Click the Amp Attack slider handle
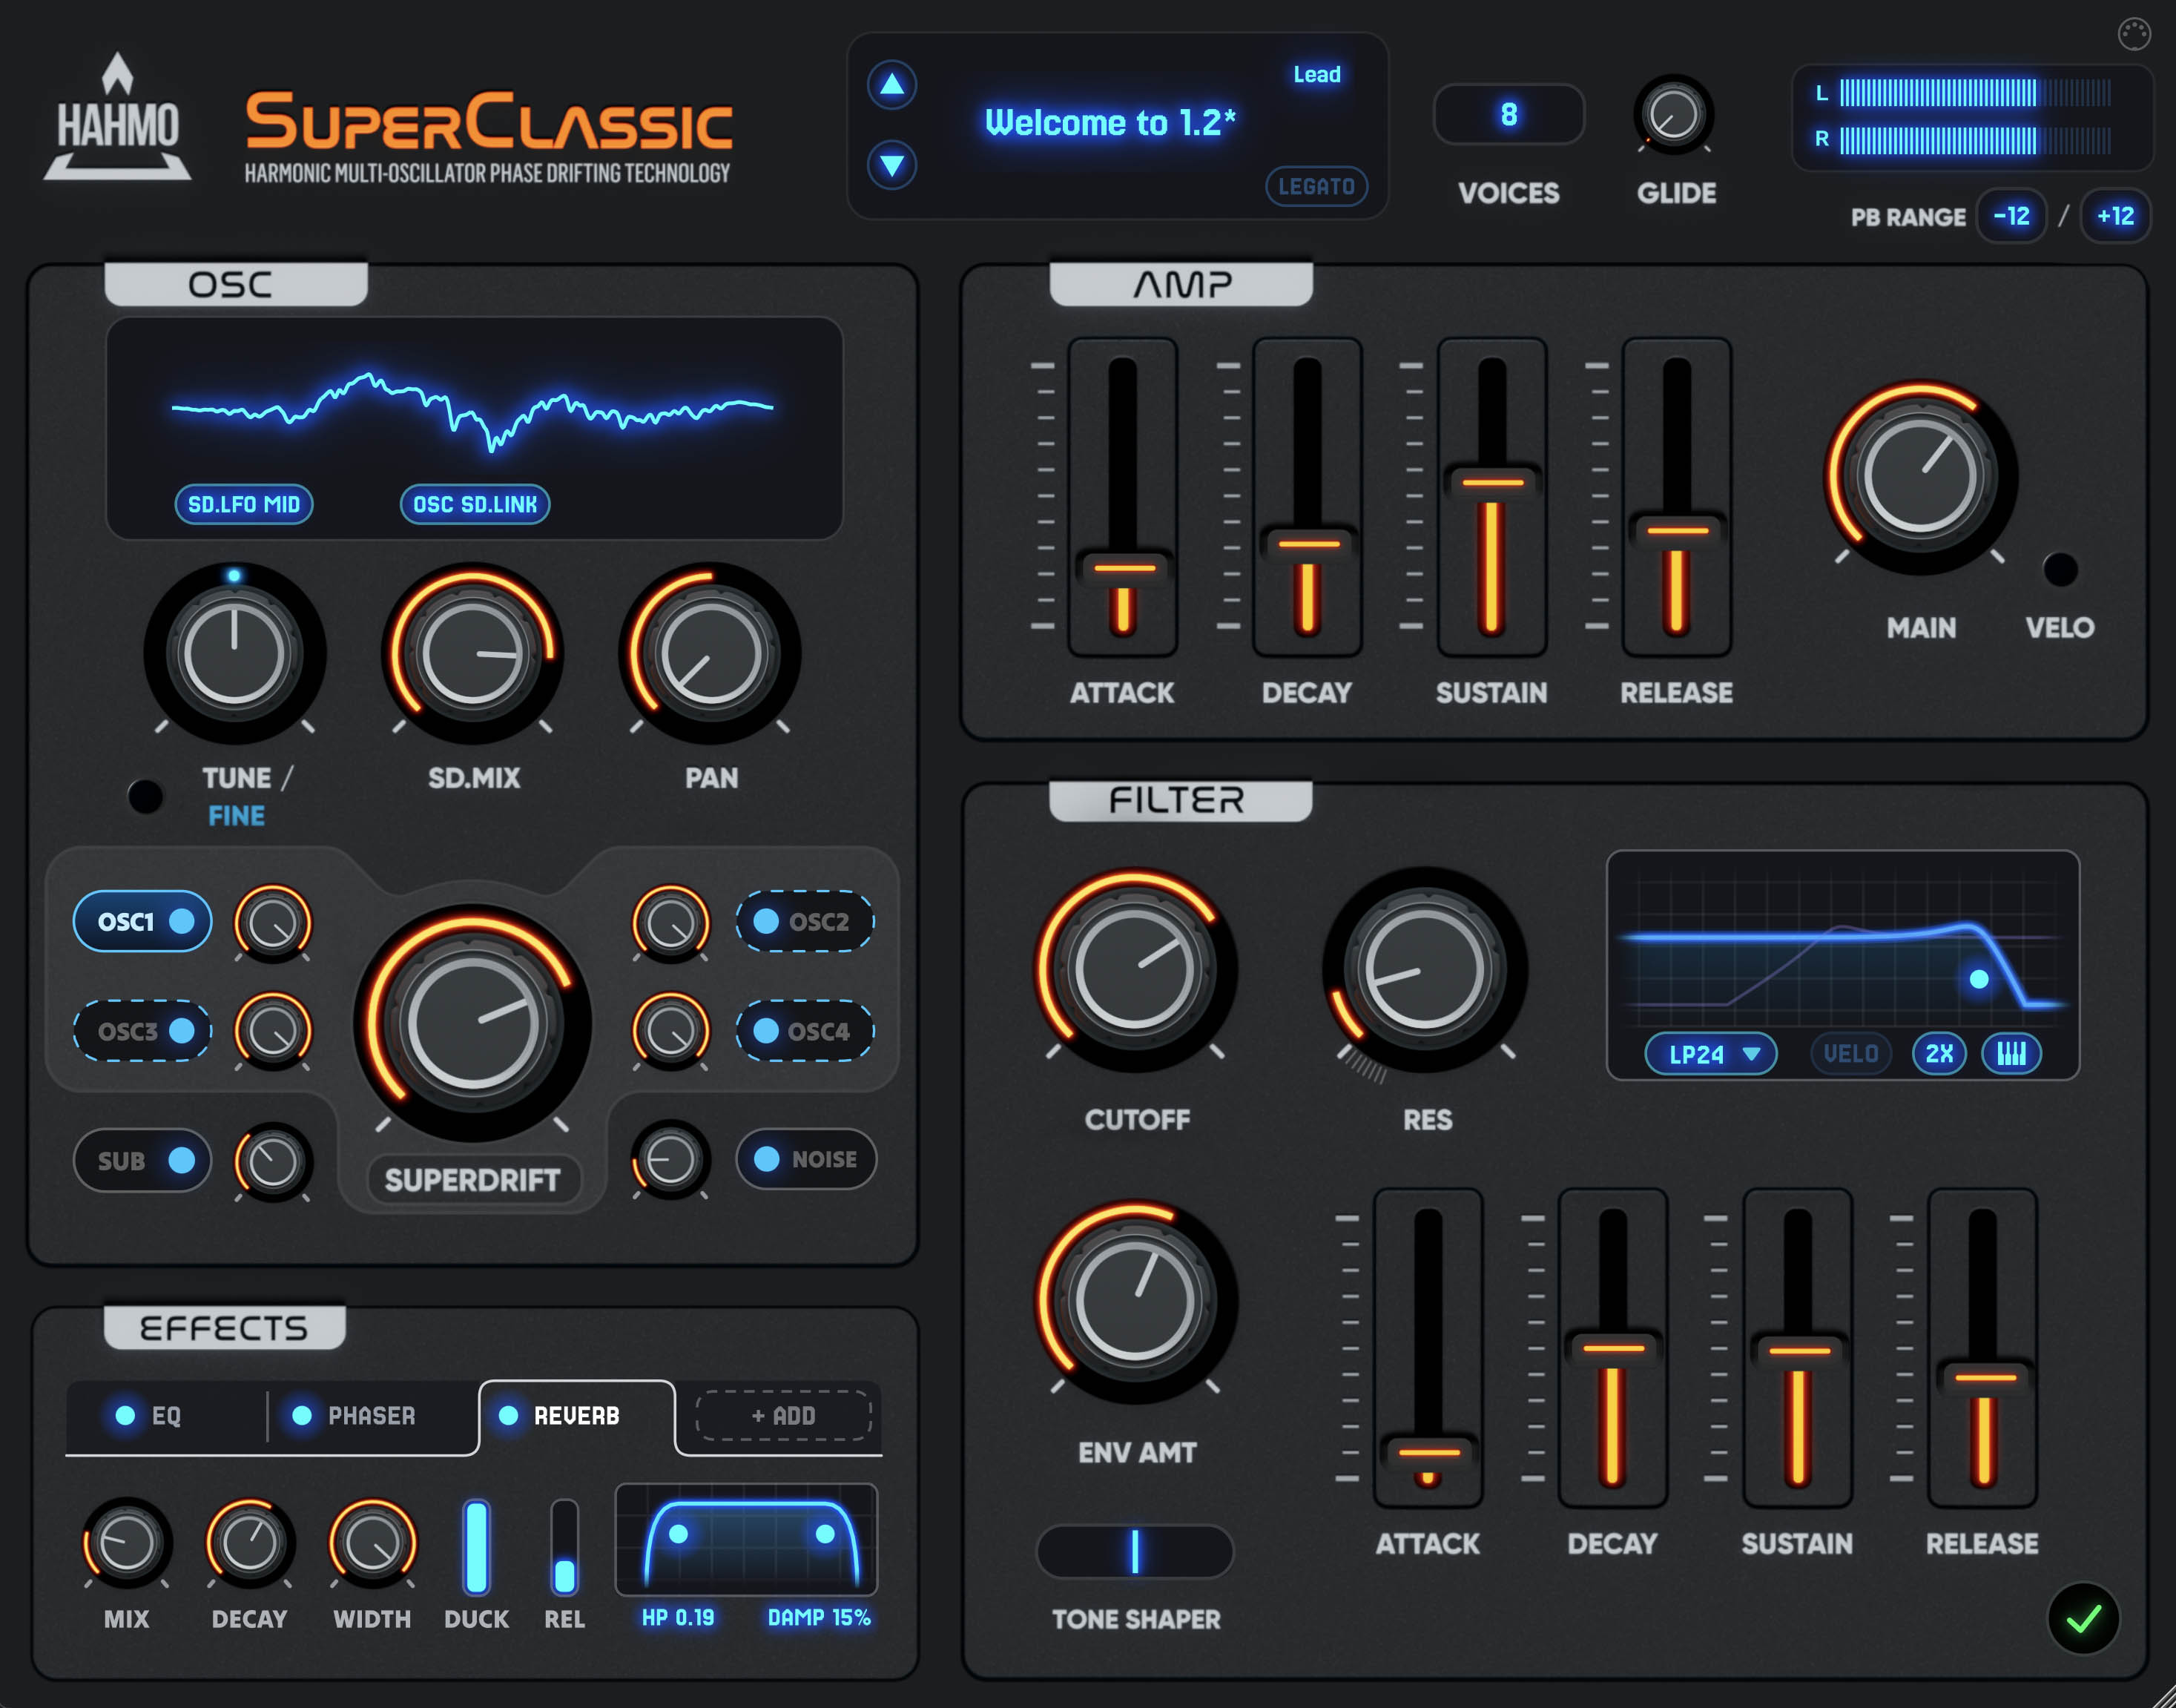The height and width of the screenshot is (1708, 2176). (1124, 568)
